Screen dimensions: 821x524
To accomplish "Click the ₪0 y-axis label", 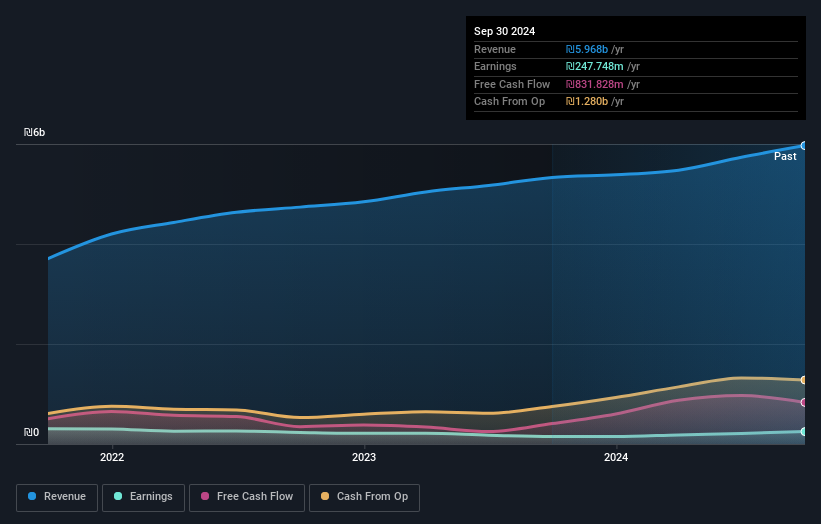I will 31,432.
